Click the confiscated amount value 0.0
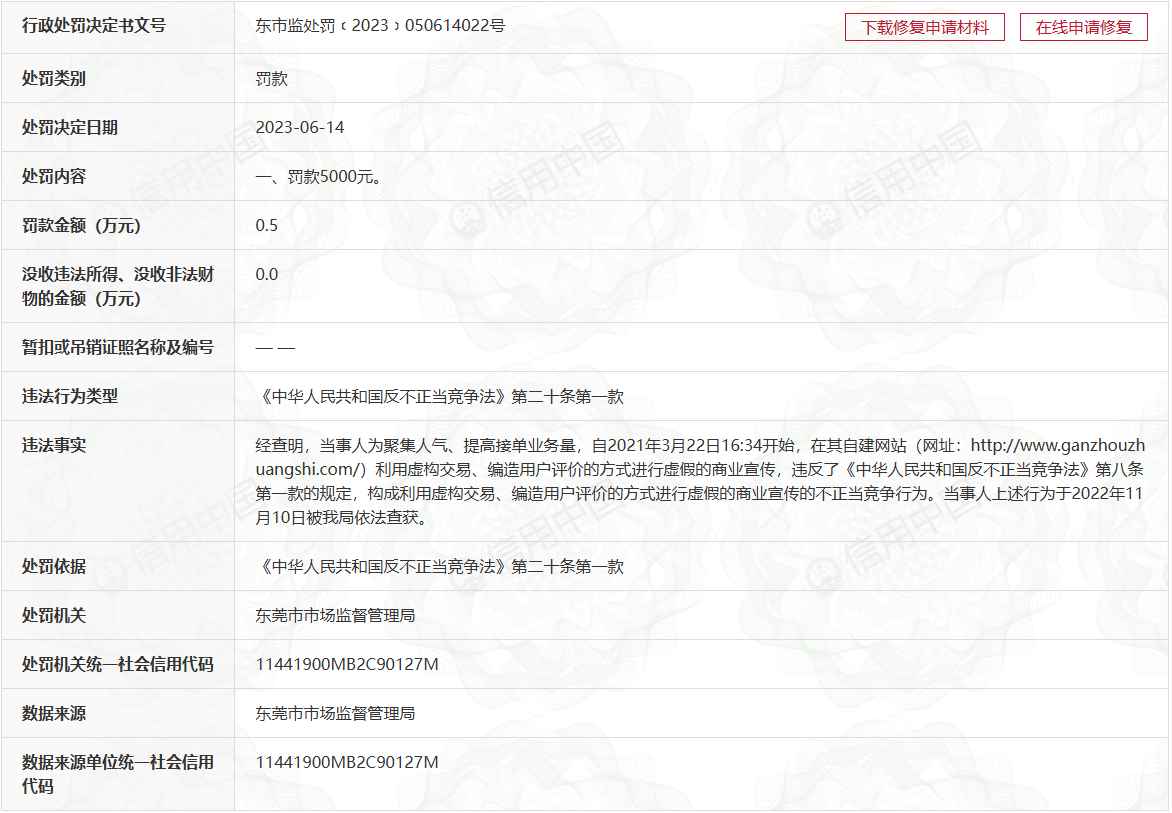The image size is (1172, 813). (267, 275)
